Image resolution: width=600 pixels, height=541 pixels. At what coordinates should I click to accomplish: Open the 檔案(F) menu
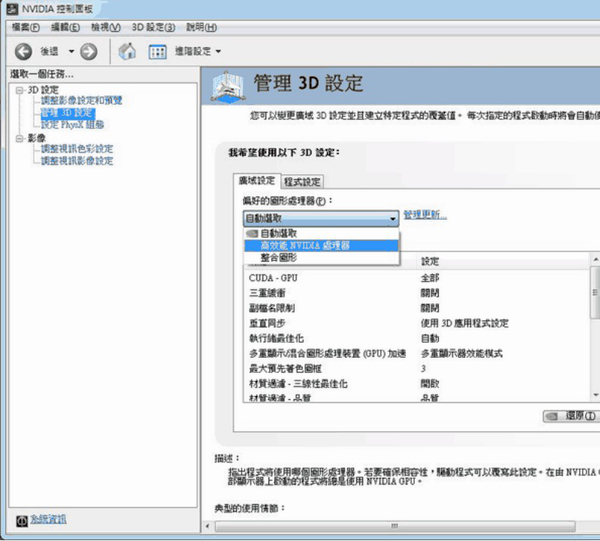(26, 27)
